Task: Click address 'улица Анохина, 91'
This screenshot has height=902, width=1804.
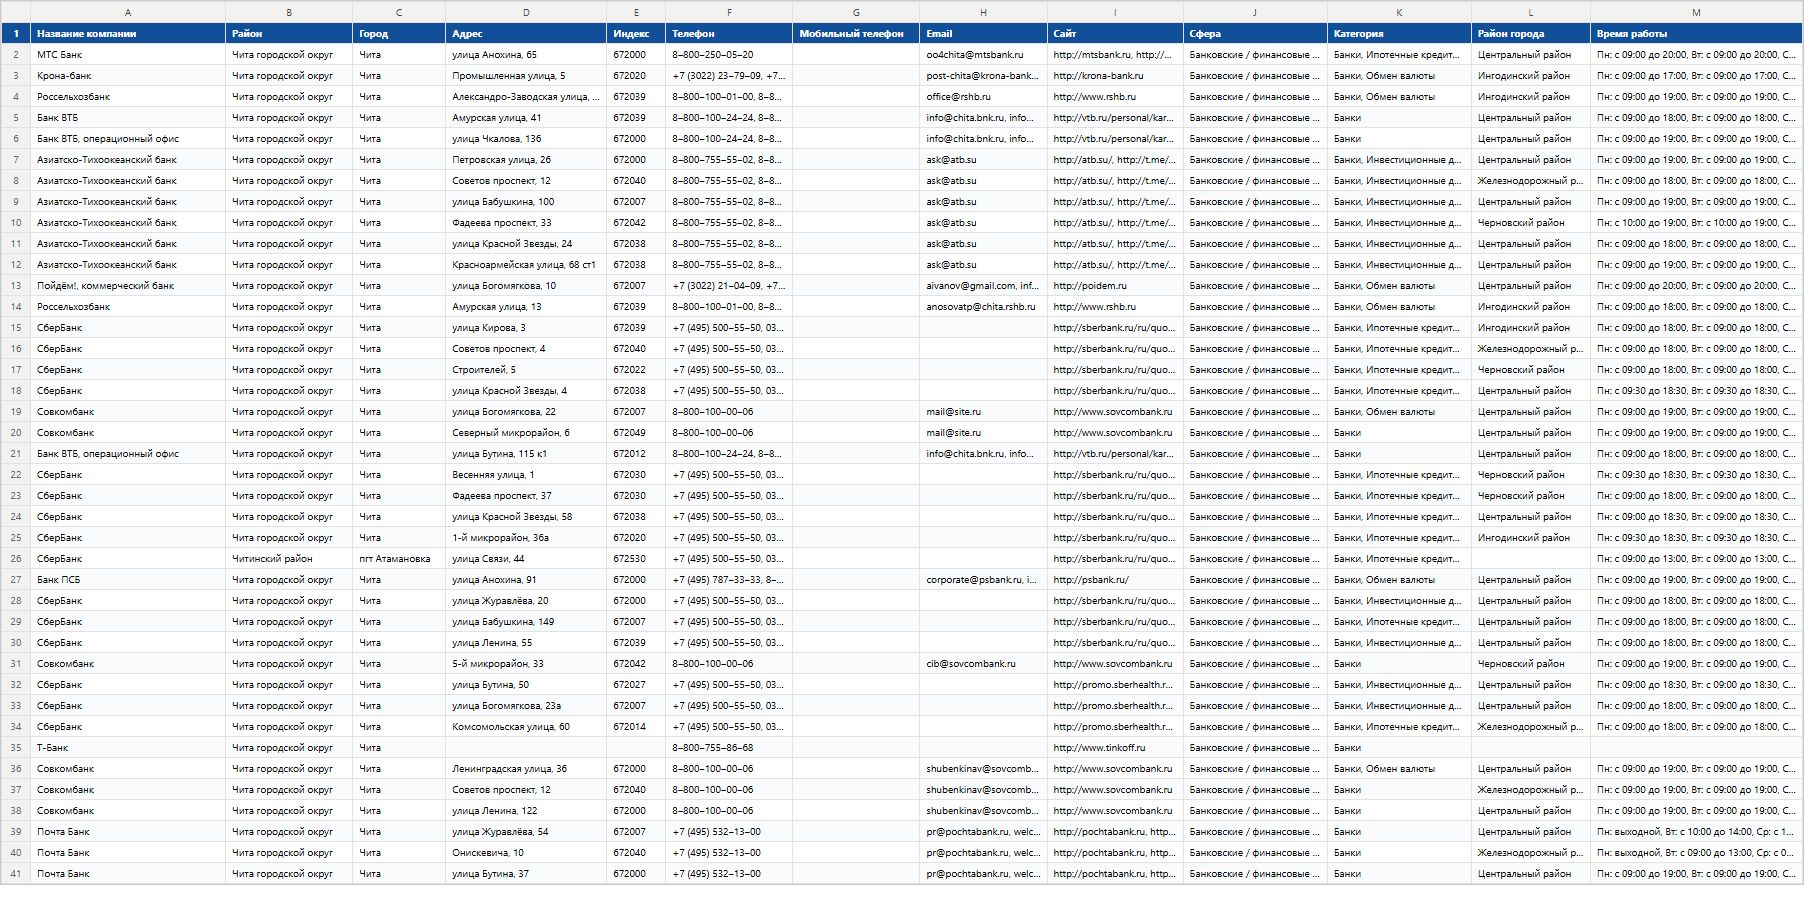Action: 526,580
